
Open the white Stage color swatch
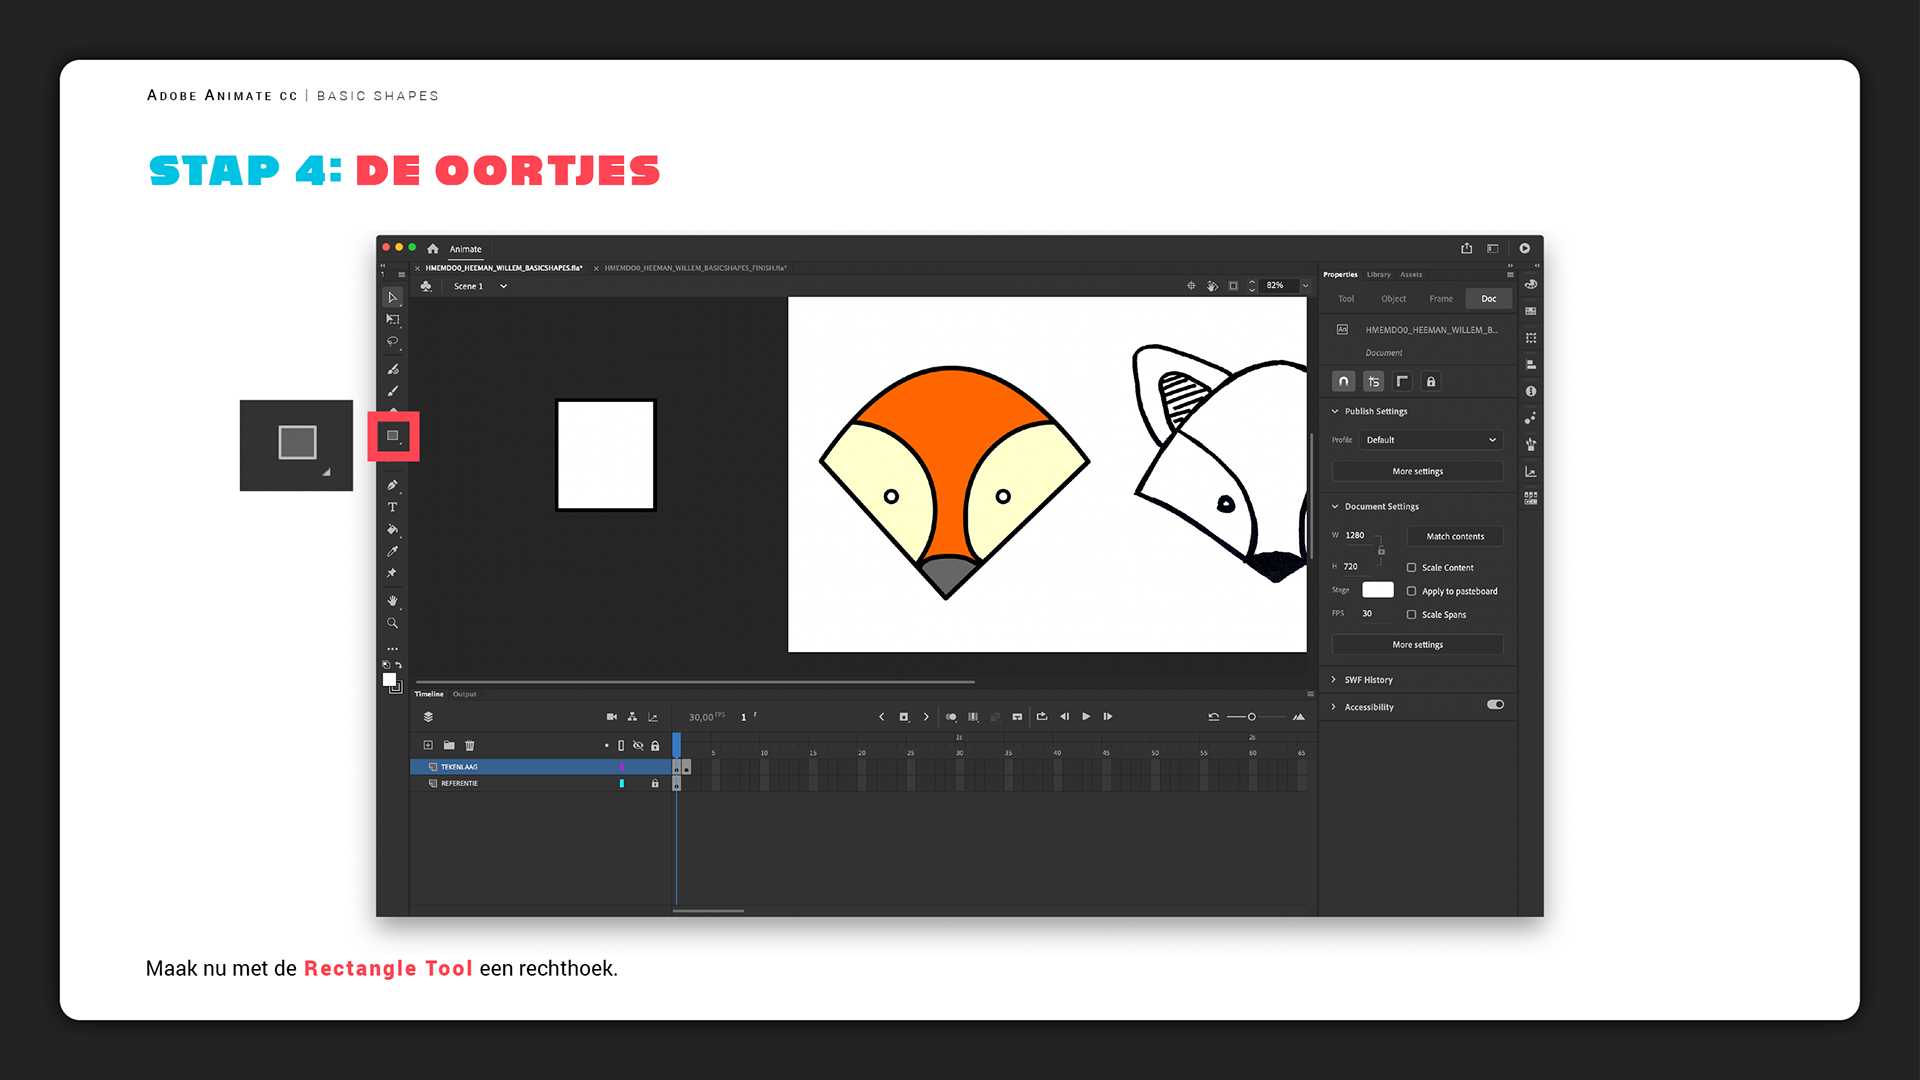pos(1377,590)
